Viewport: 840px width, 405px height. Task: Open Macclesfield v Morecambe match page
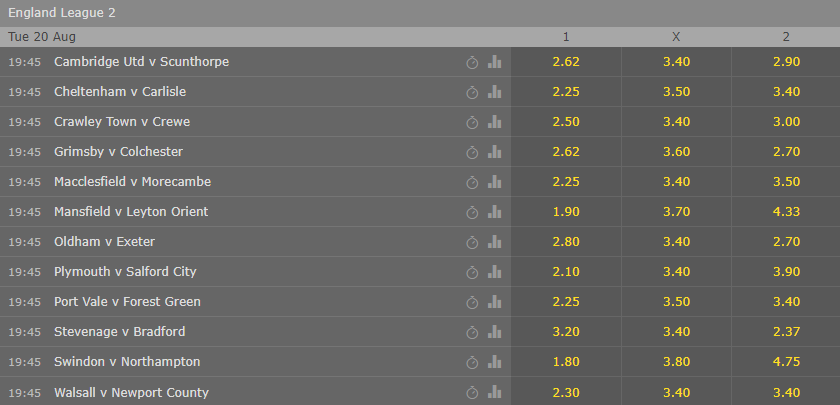click(x=132, y=182)
